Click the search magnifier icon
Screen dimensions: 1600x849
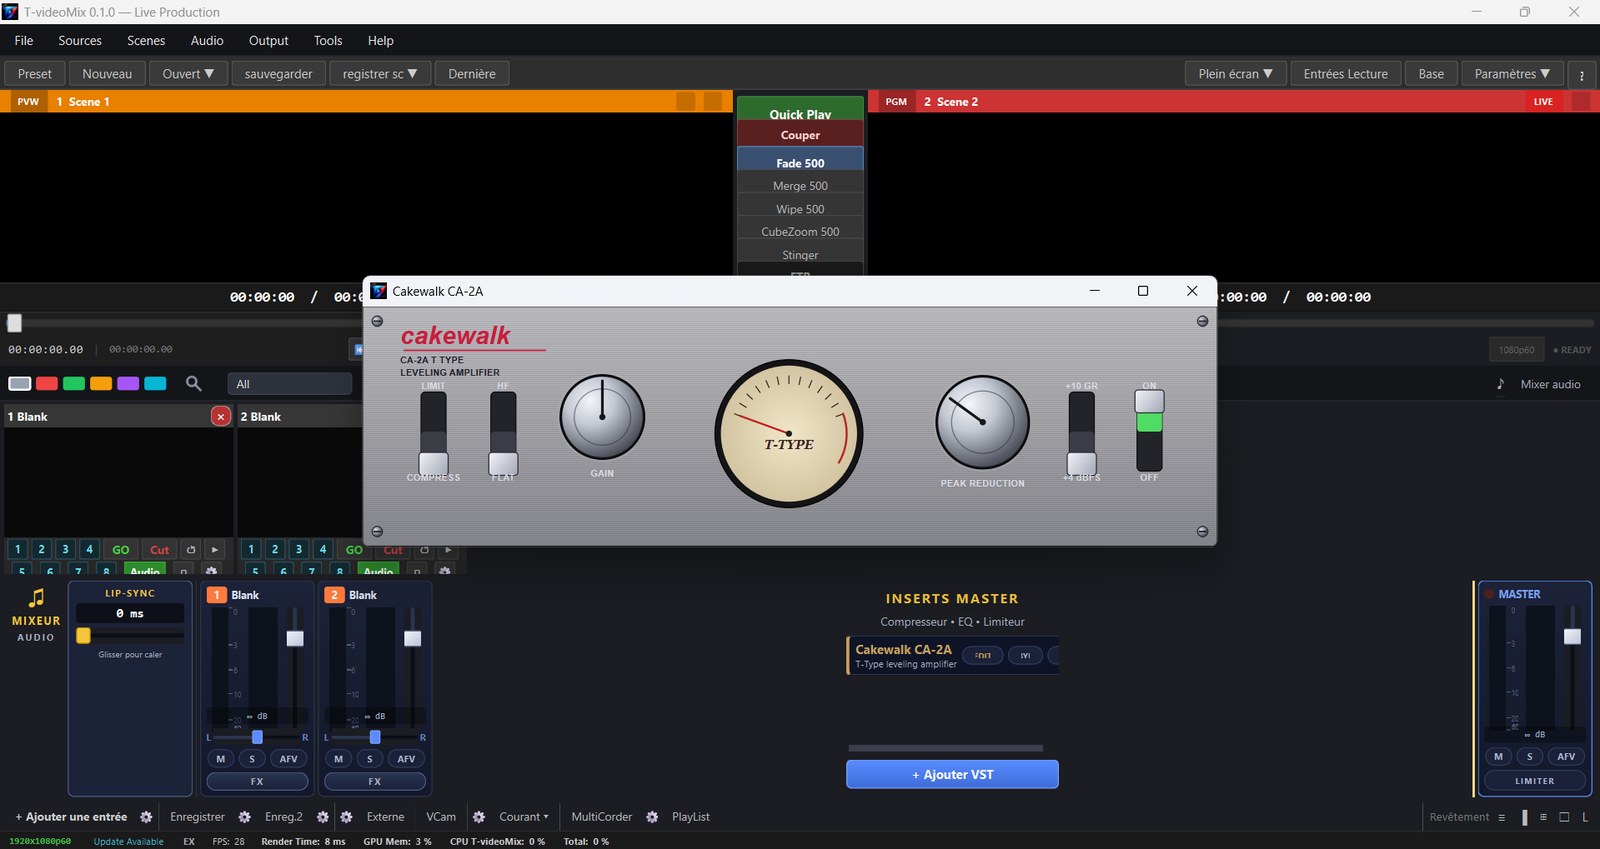click(x=193, y=383)
